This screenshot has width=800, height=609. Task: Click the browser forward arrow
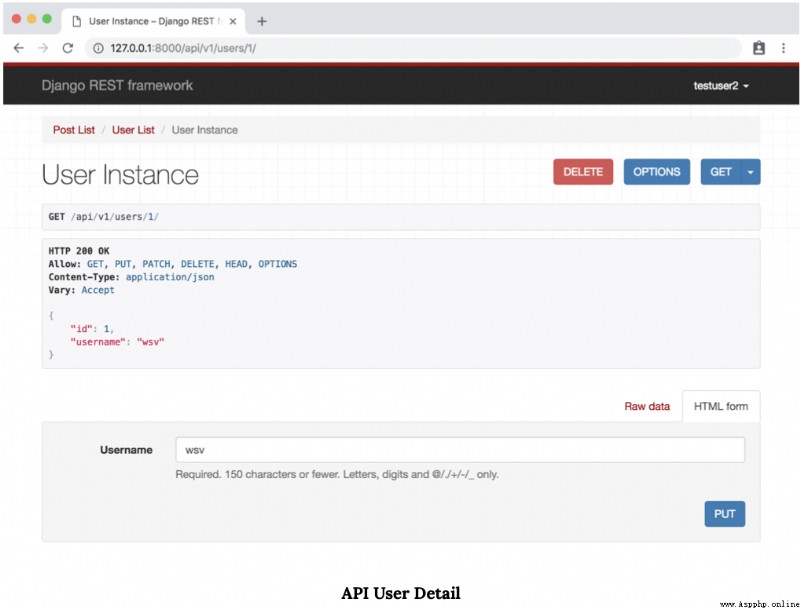[43, 48]
